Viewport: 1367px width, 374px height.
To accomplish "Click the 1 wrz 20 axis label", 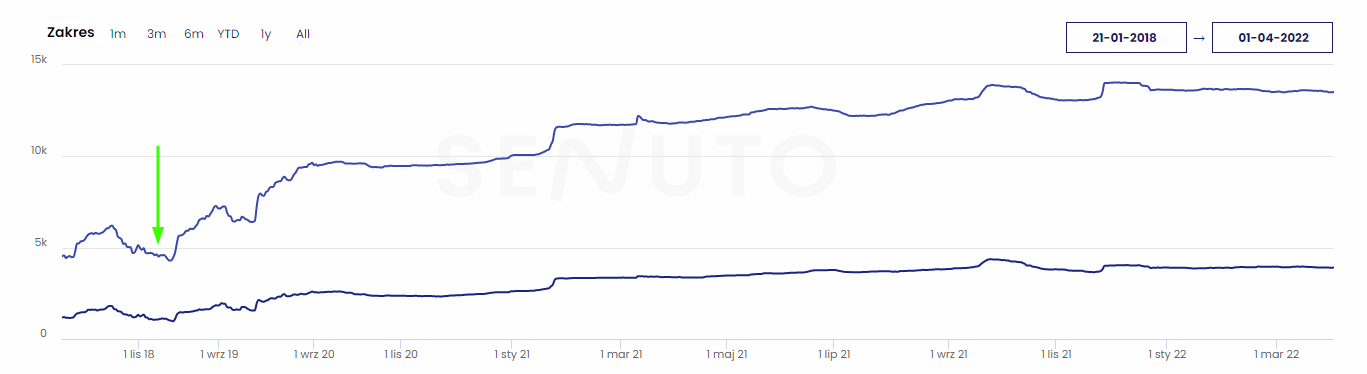I will [314, 354].
